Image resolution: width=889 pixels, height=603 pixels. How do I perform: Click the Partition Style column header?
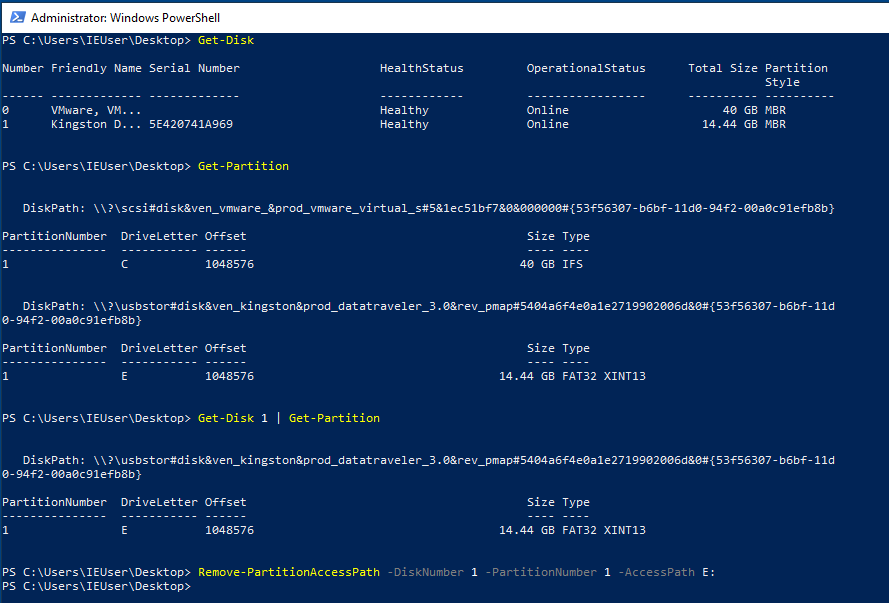pyautogui.click(x=796, y=75)
